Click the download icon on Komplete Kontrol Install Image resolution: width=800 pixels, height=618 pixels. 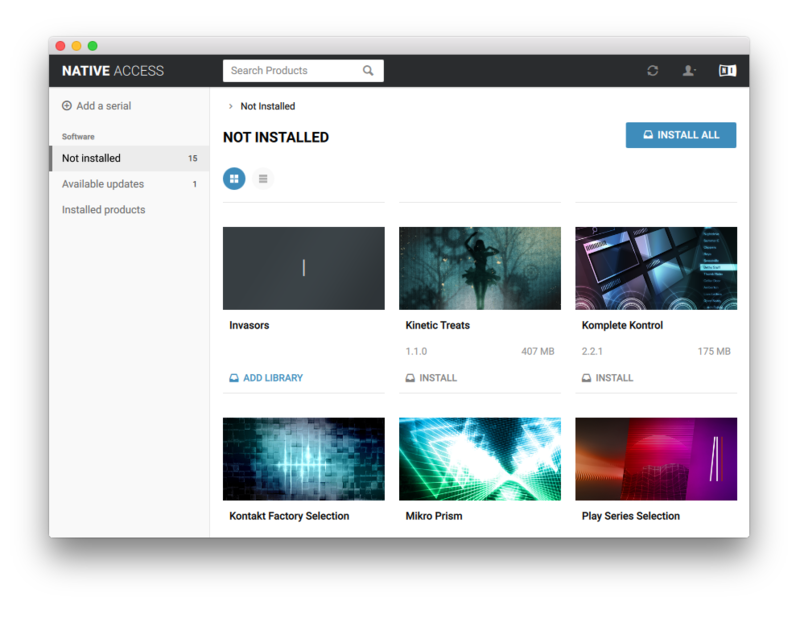point(587,378)
